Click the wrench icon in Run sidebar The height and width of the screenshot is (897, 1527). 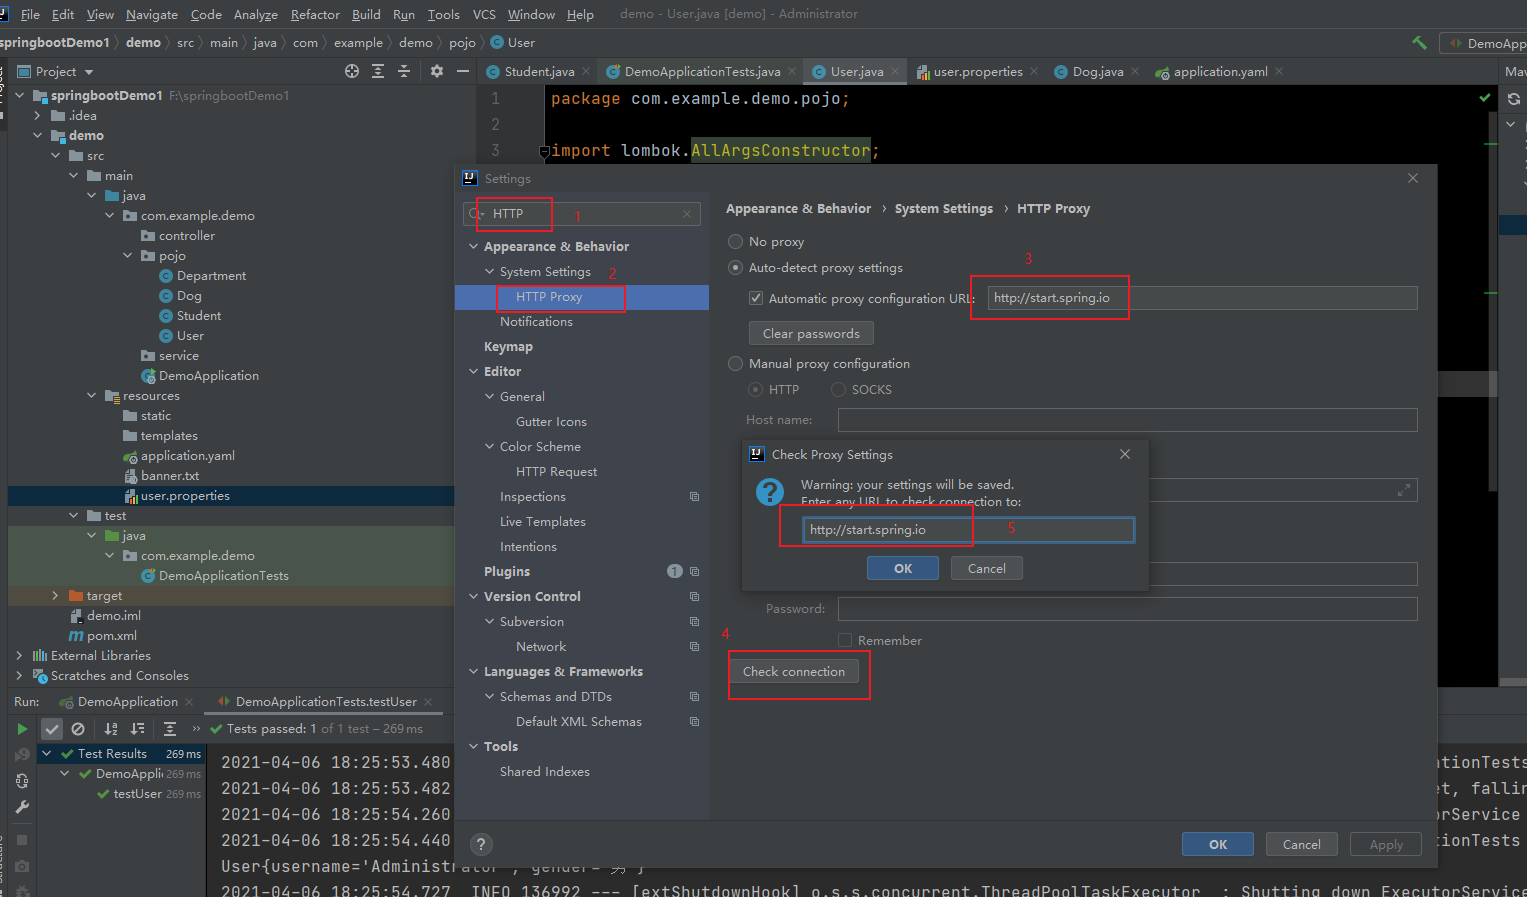(22, 807)
